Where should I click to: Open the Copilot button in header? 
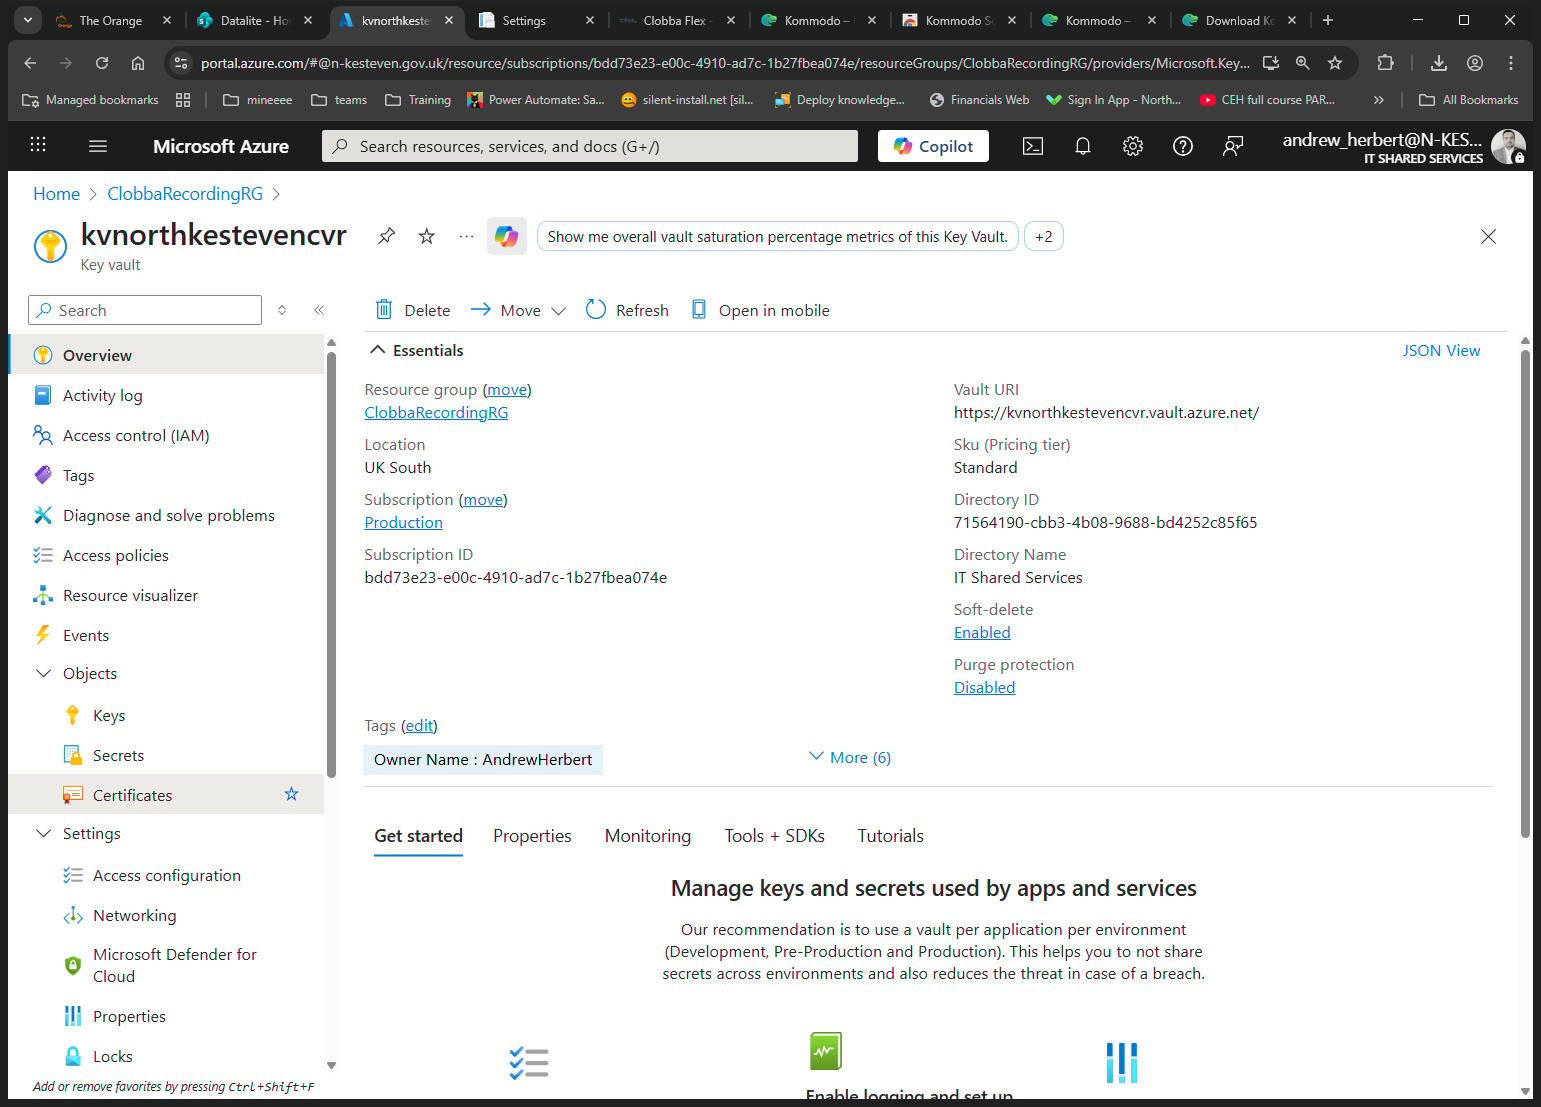click(x=933, y=146)
